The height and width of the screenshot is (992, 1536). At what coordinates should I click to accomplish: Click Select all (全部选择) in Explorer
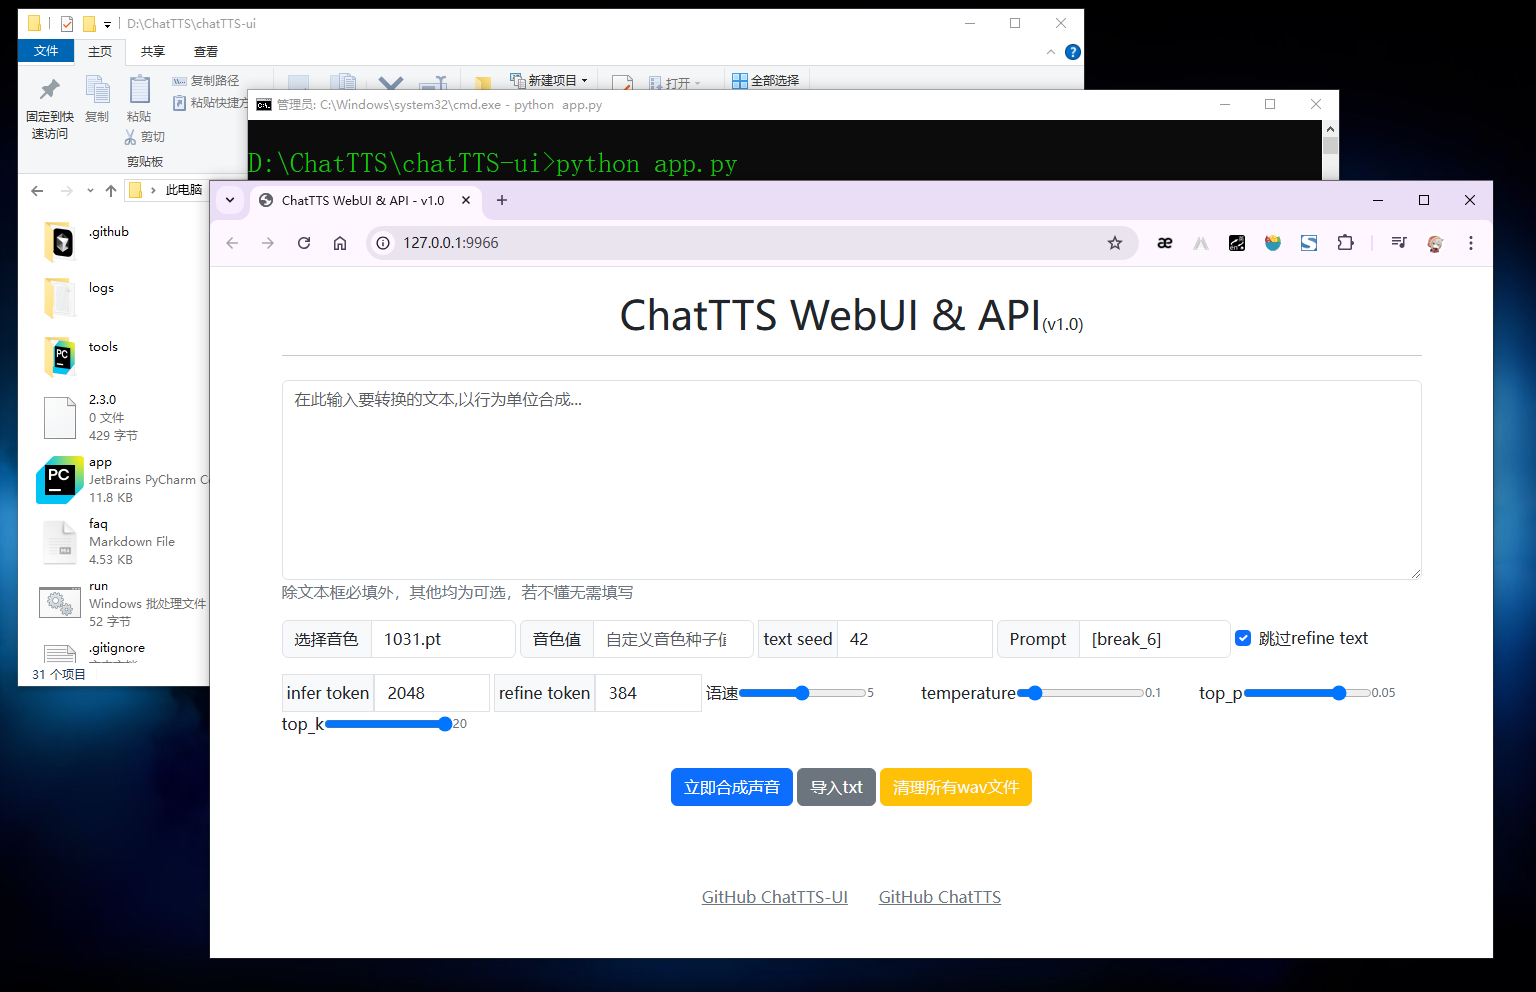pos(766,81)
